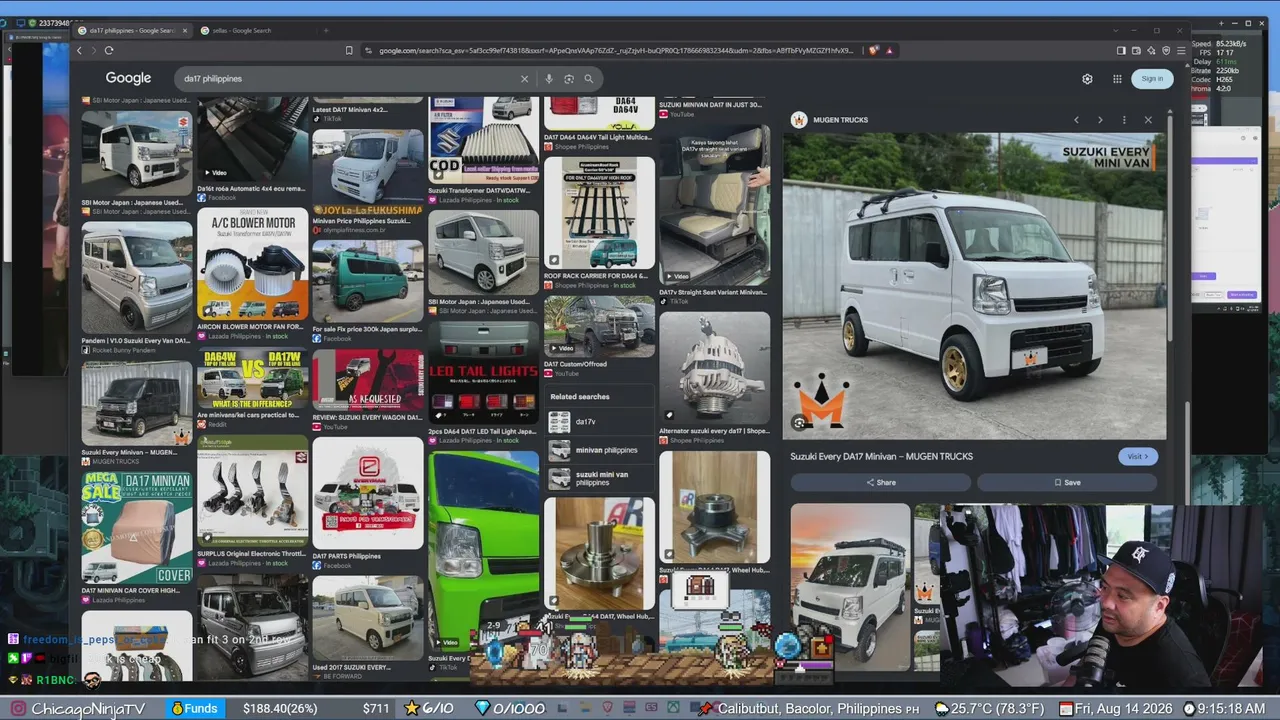Click the Instagram icon in stream overlay

tap(18, 709)
